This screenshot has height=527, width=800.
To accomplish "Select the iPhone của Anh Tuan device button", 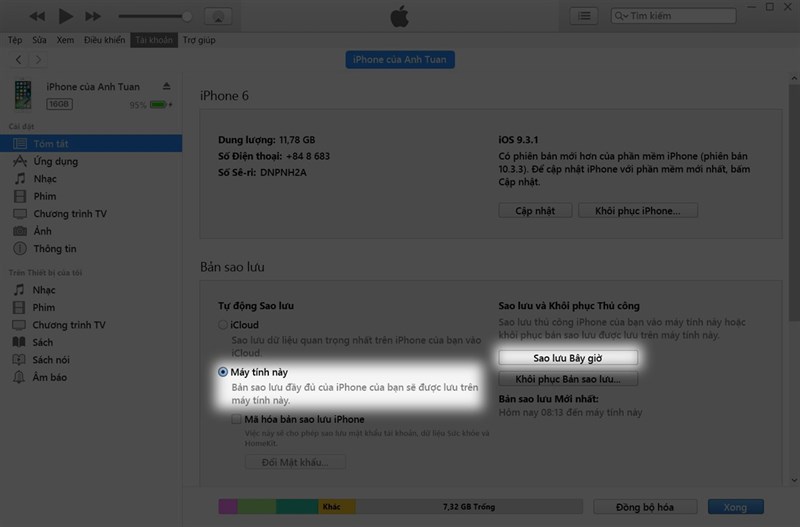I will (x=400, y=60).
